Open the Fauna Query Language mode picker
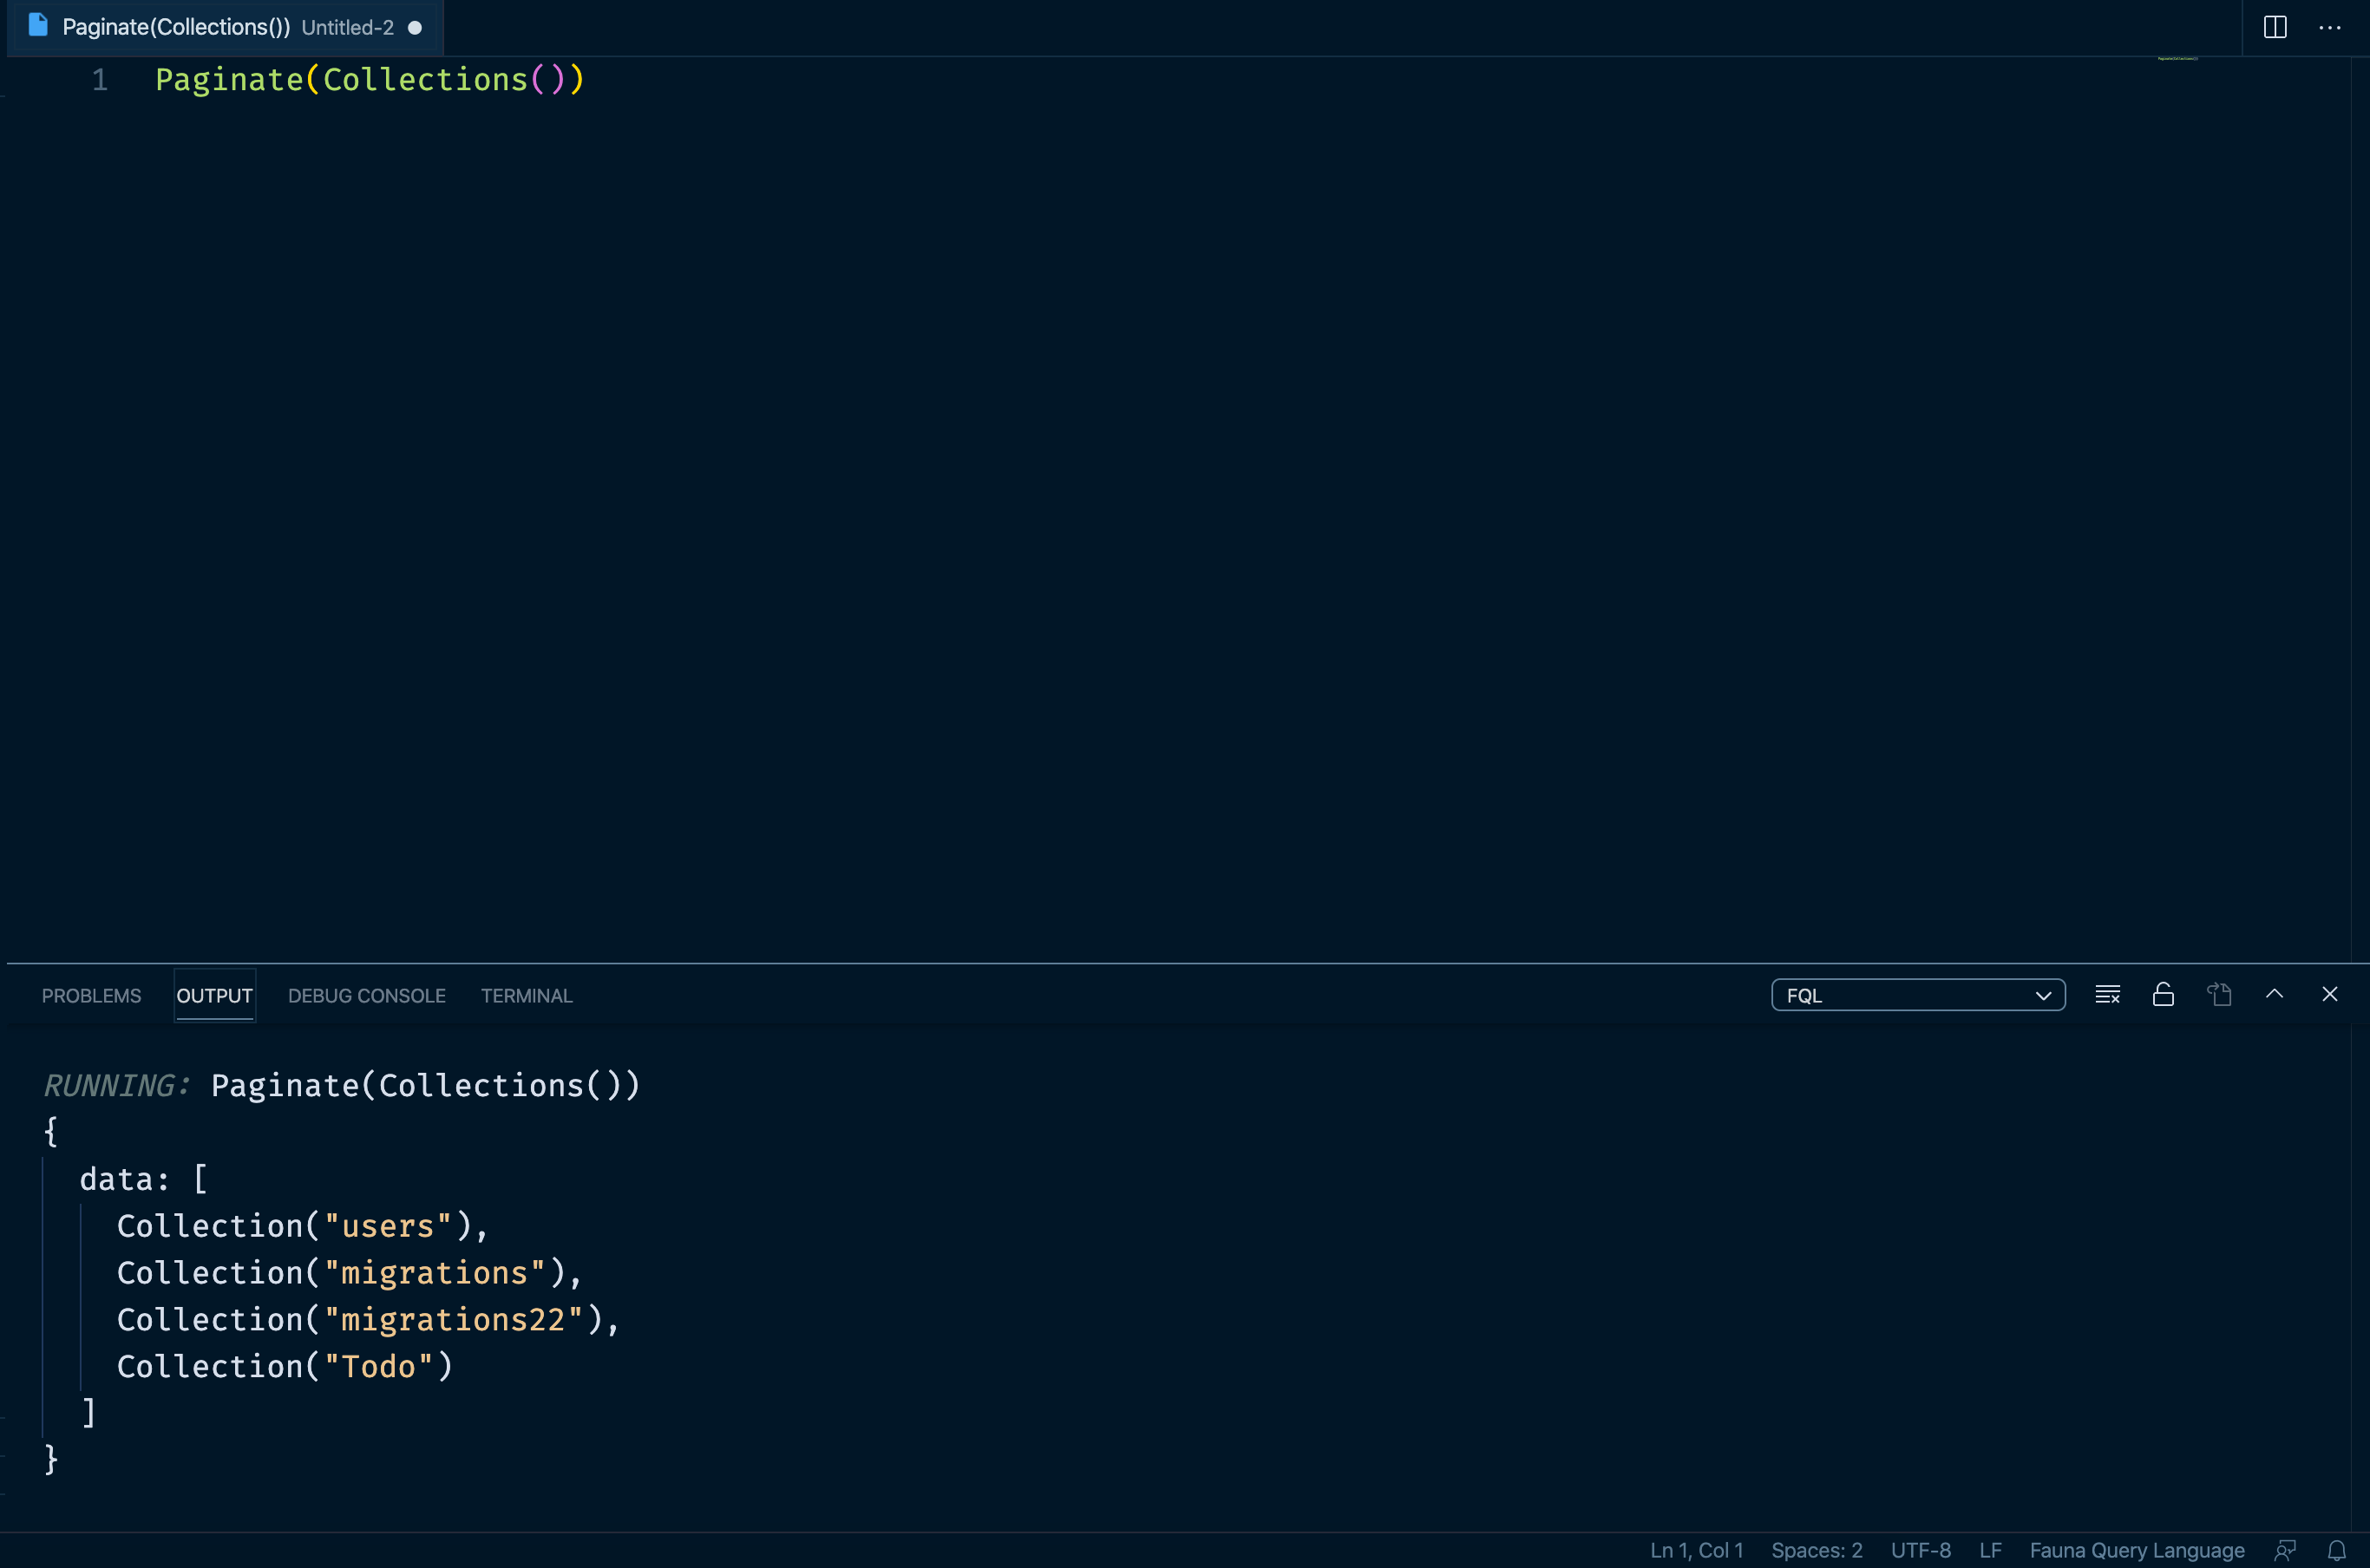The width and height of the screenshot is (2370, 1568). [2135, 1549]
